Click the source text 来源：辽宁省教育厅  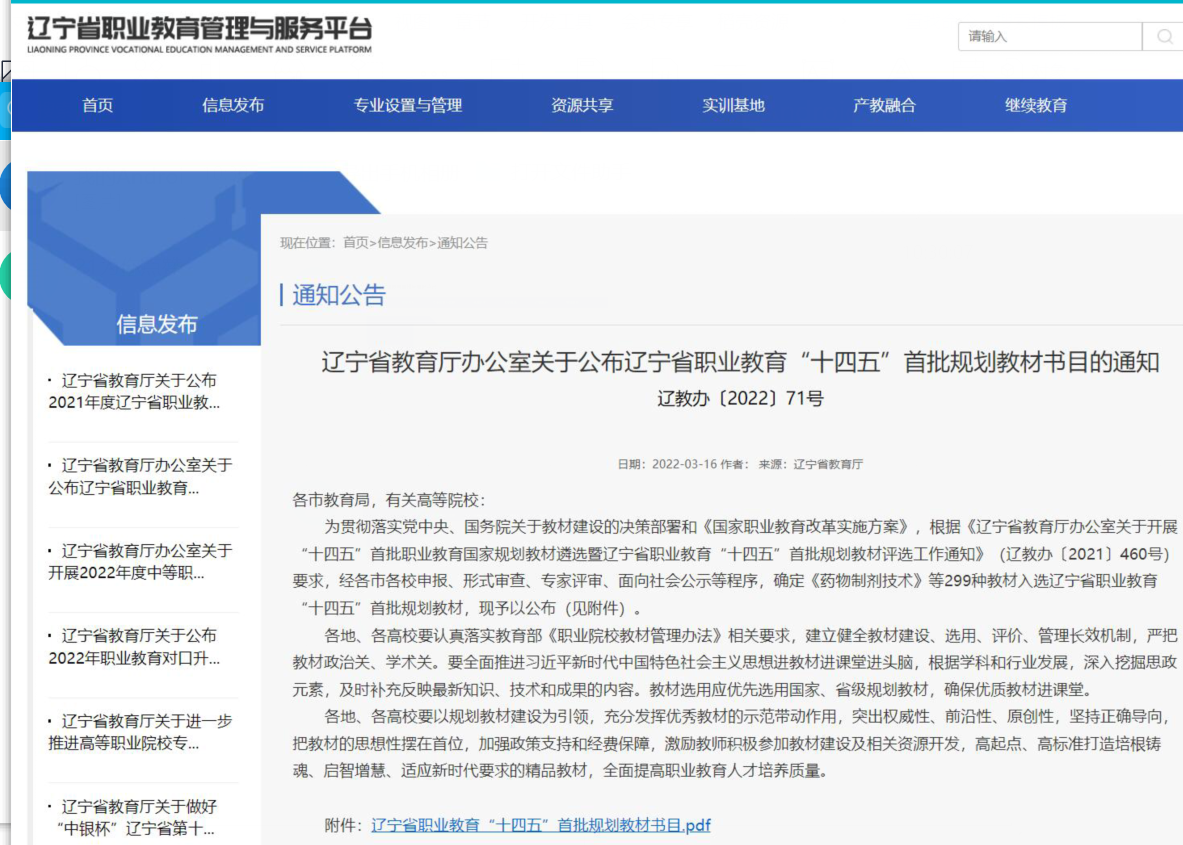(x=810, y=464)
